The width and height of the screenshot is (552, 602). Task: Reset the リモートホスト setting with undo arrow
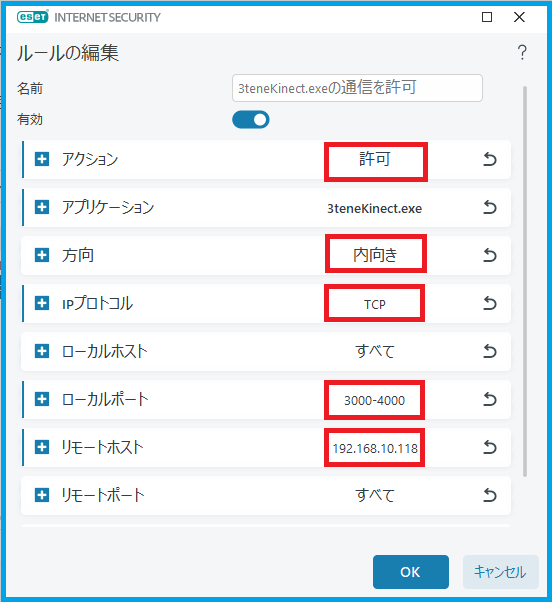click(x=490, y=447)
